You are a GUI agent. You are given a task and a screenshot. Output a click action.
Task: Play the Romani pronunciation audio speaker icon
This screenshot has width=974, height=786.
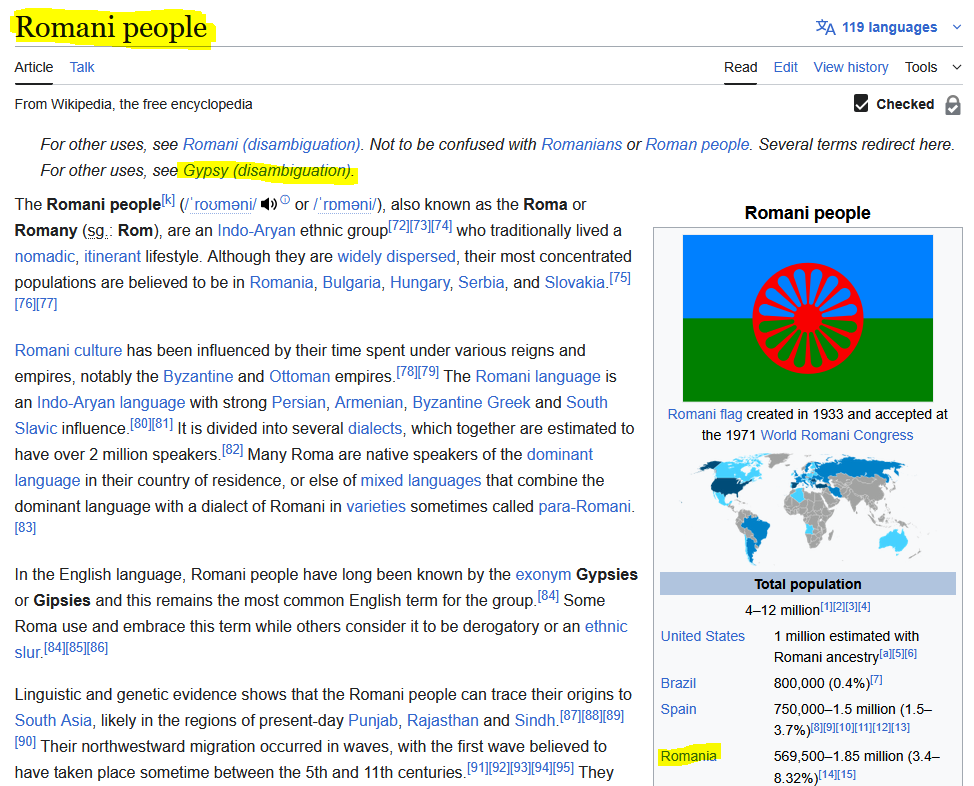tap(268, 204)
